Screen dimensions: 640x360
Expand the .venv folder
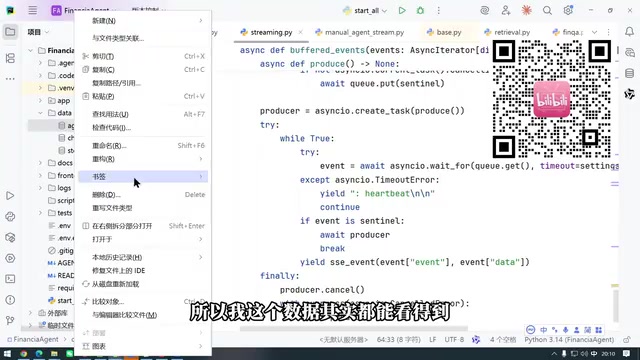40,88
